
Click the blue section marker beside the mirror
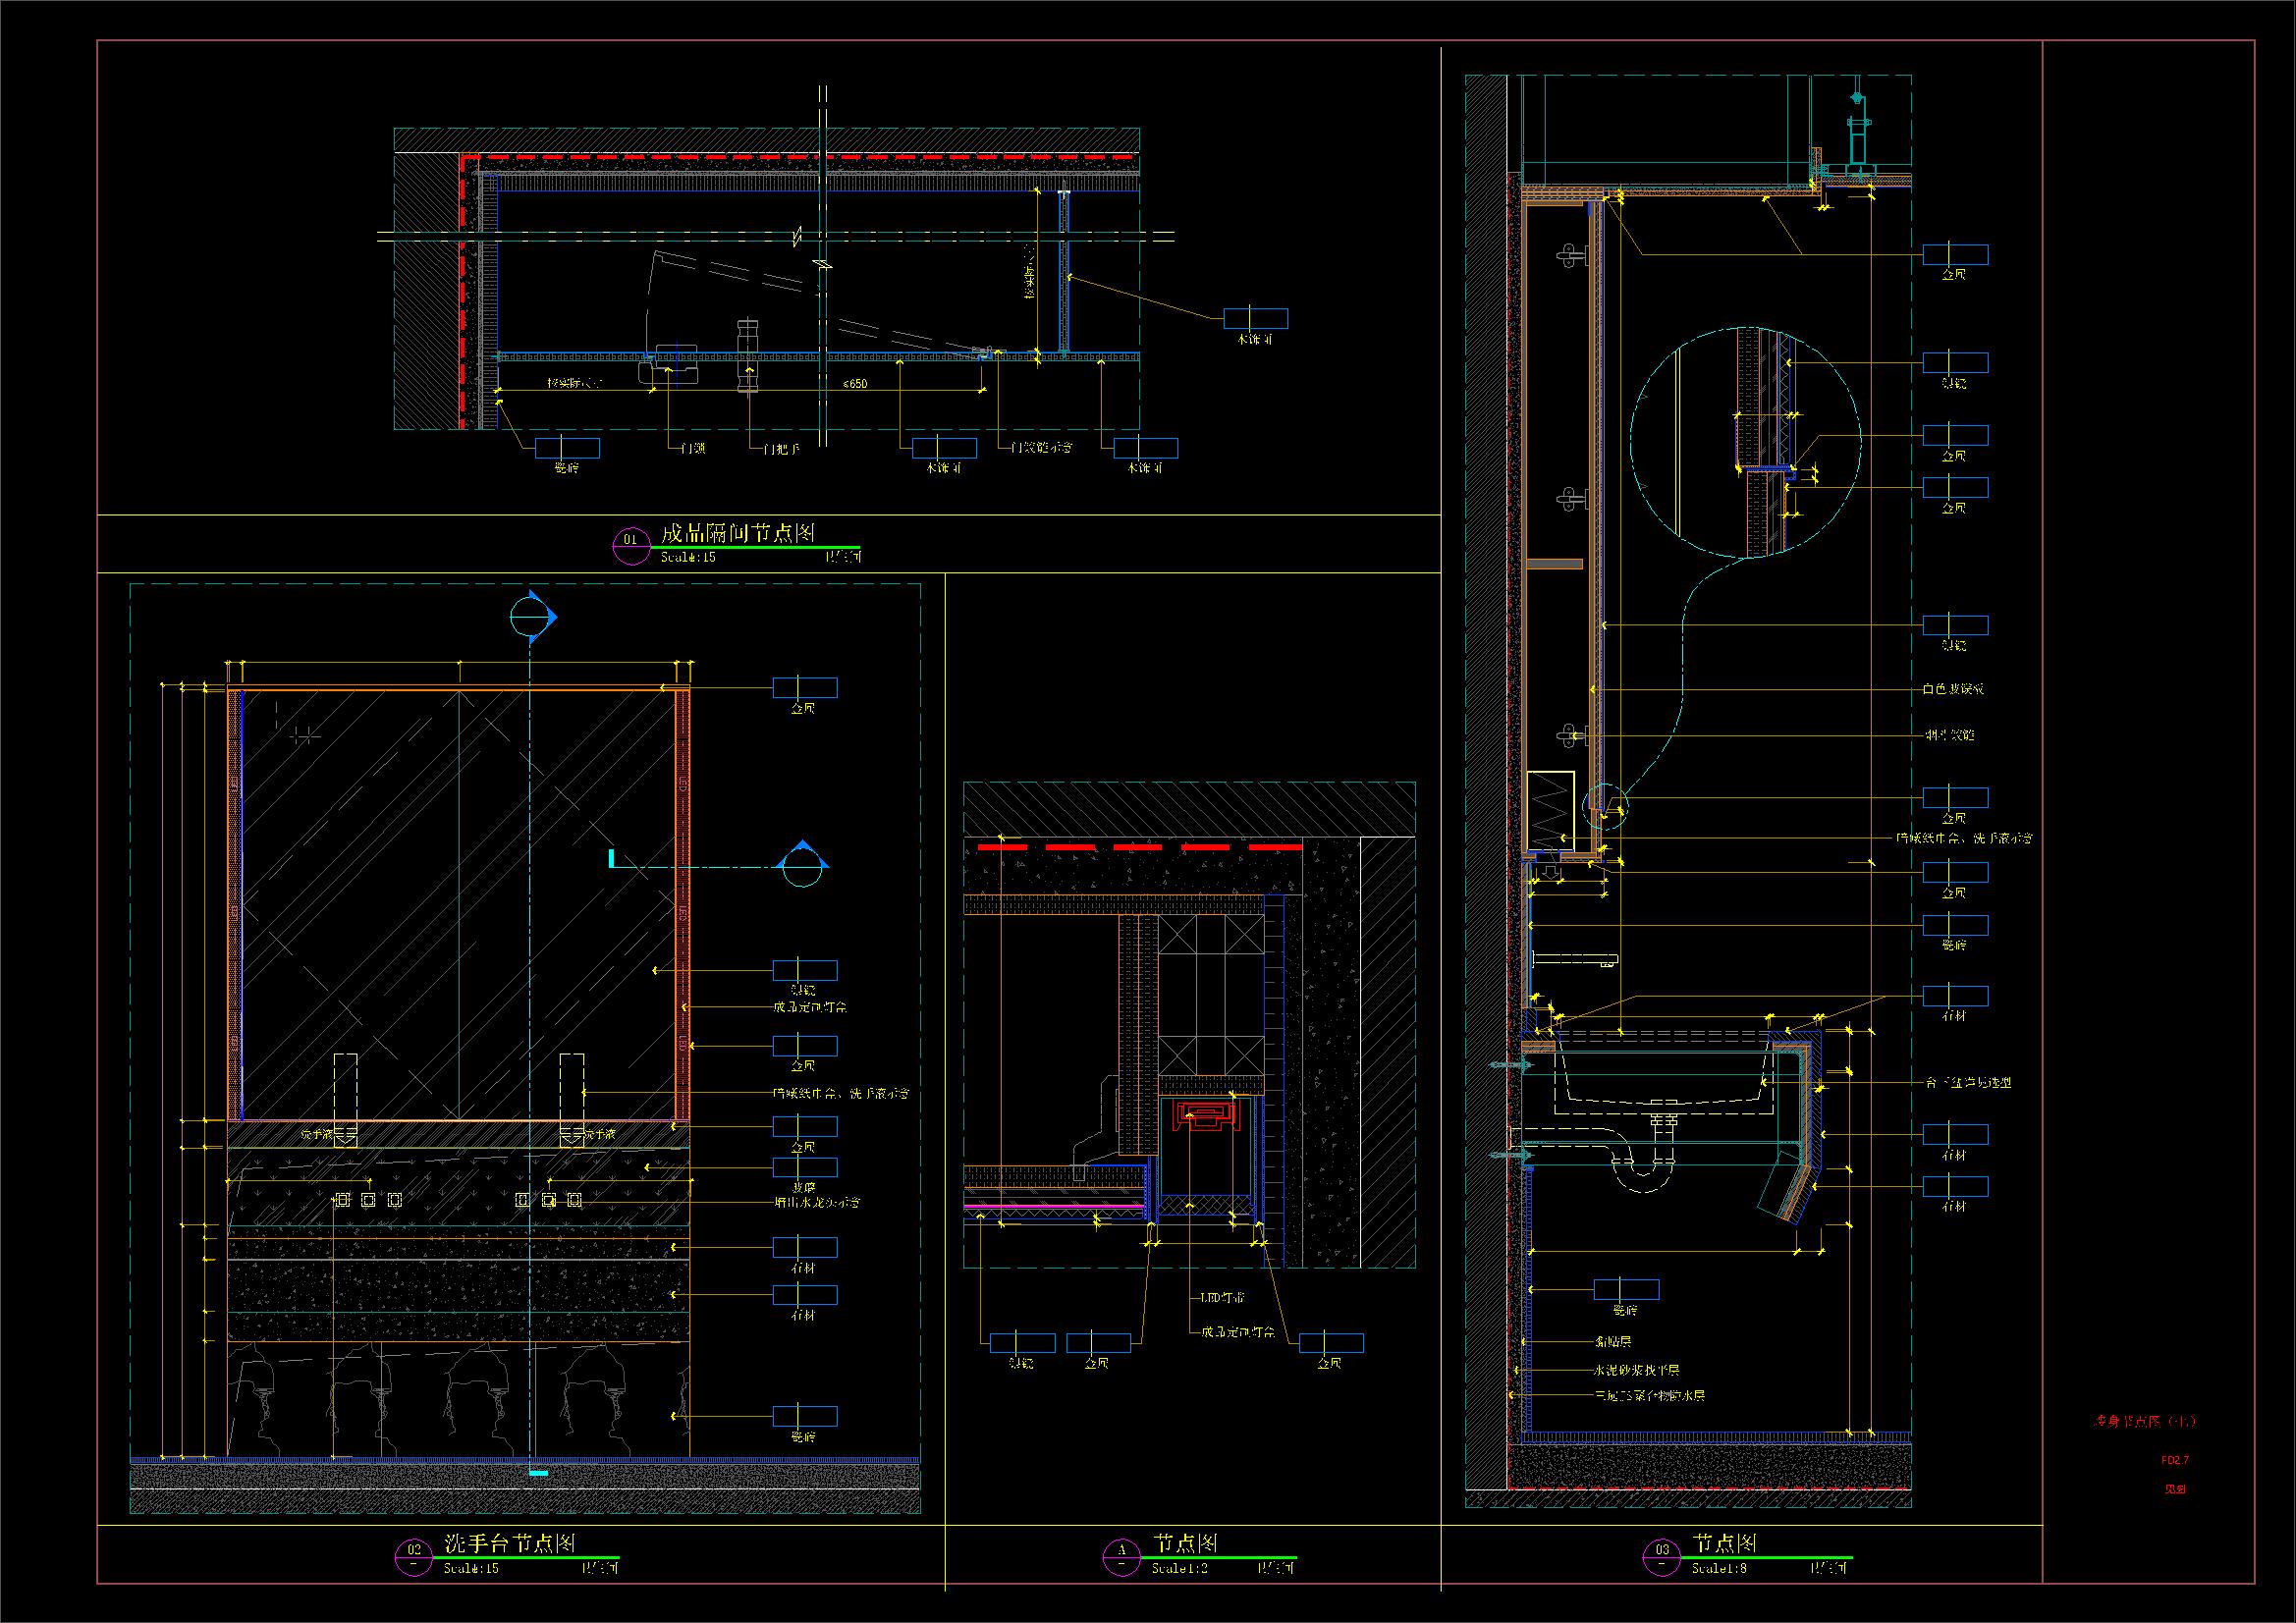[x=801, y=865]
